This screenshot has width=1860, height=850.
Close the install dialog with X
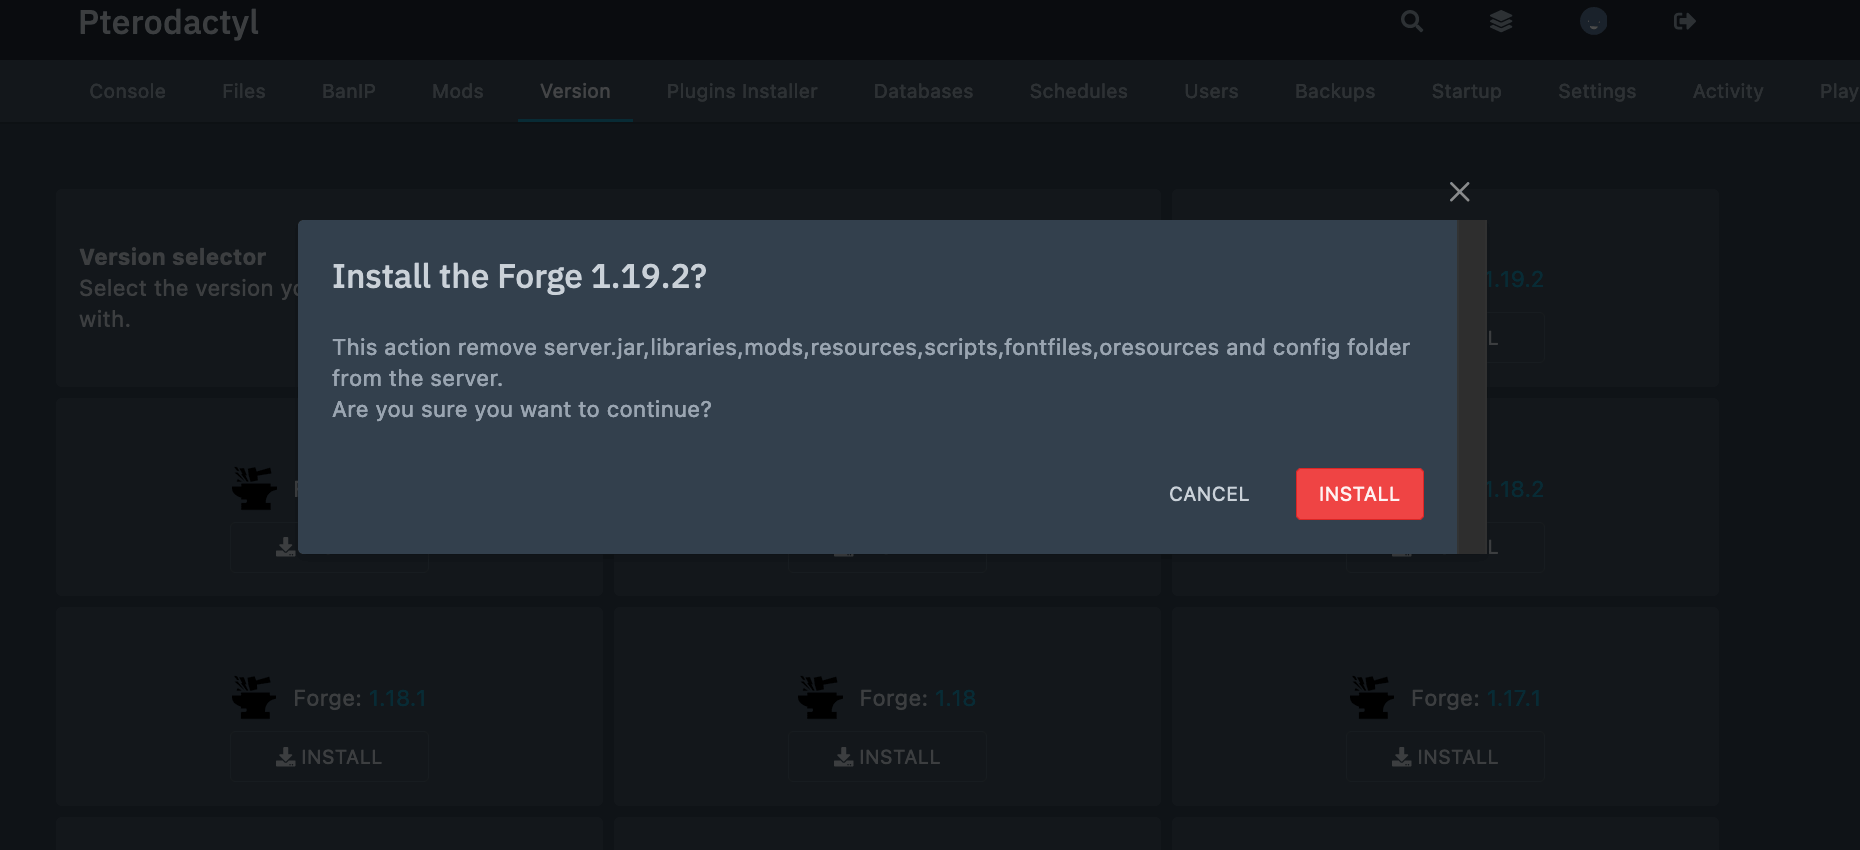[1459, 192]
